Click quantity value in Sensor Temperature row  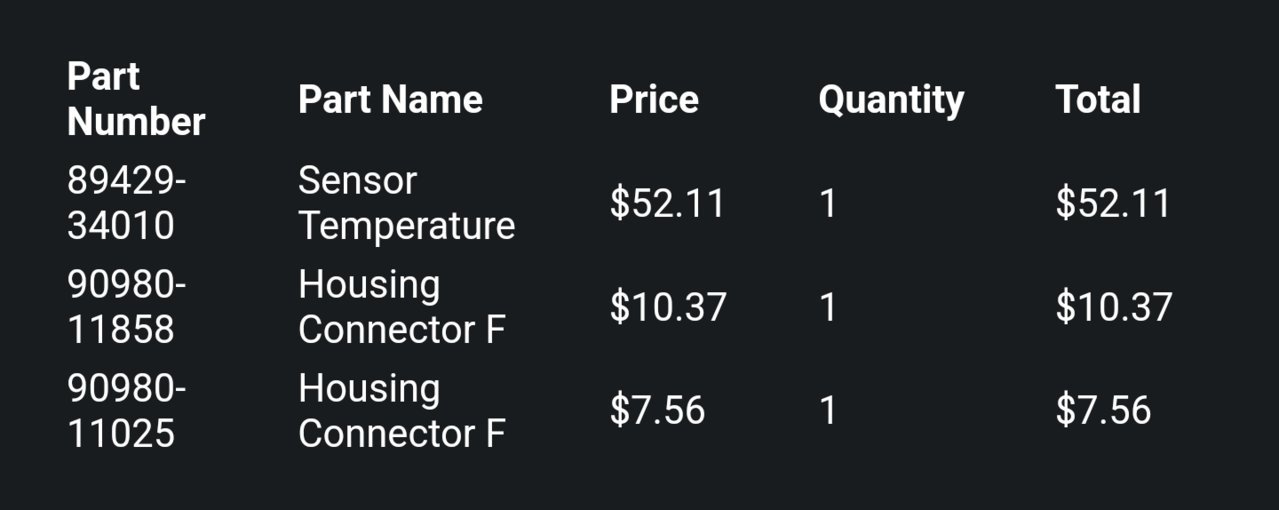coord(827,204)
